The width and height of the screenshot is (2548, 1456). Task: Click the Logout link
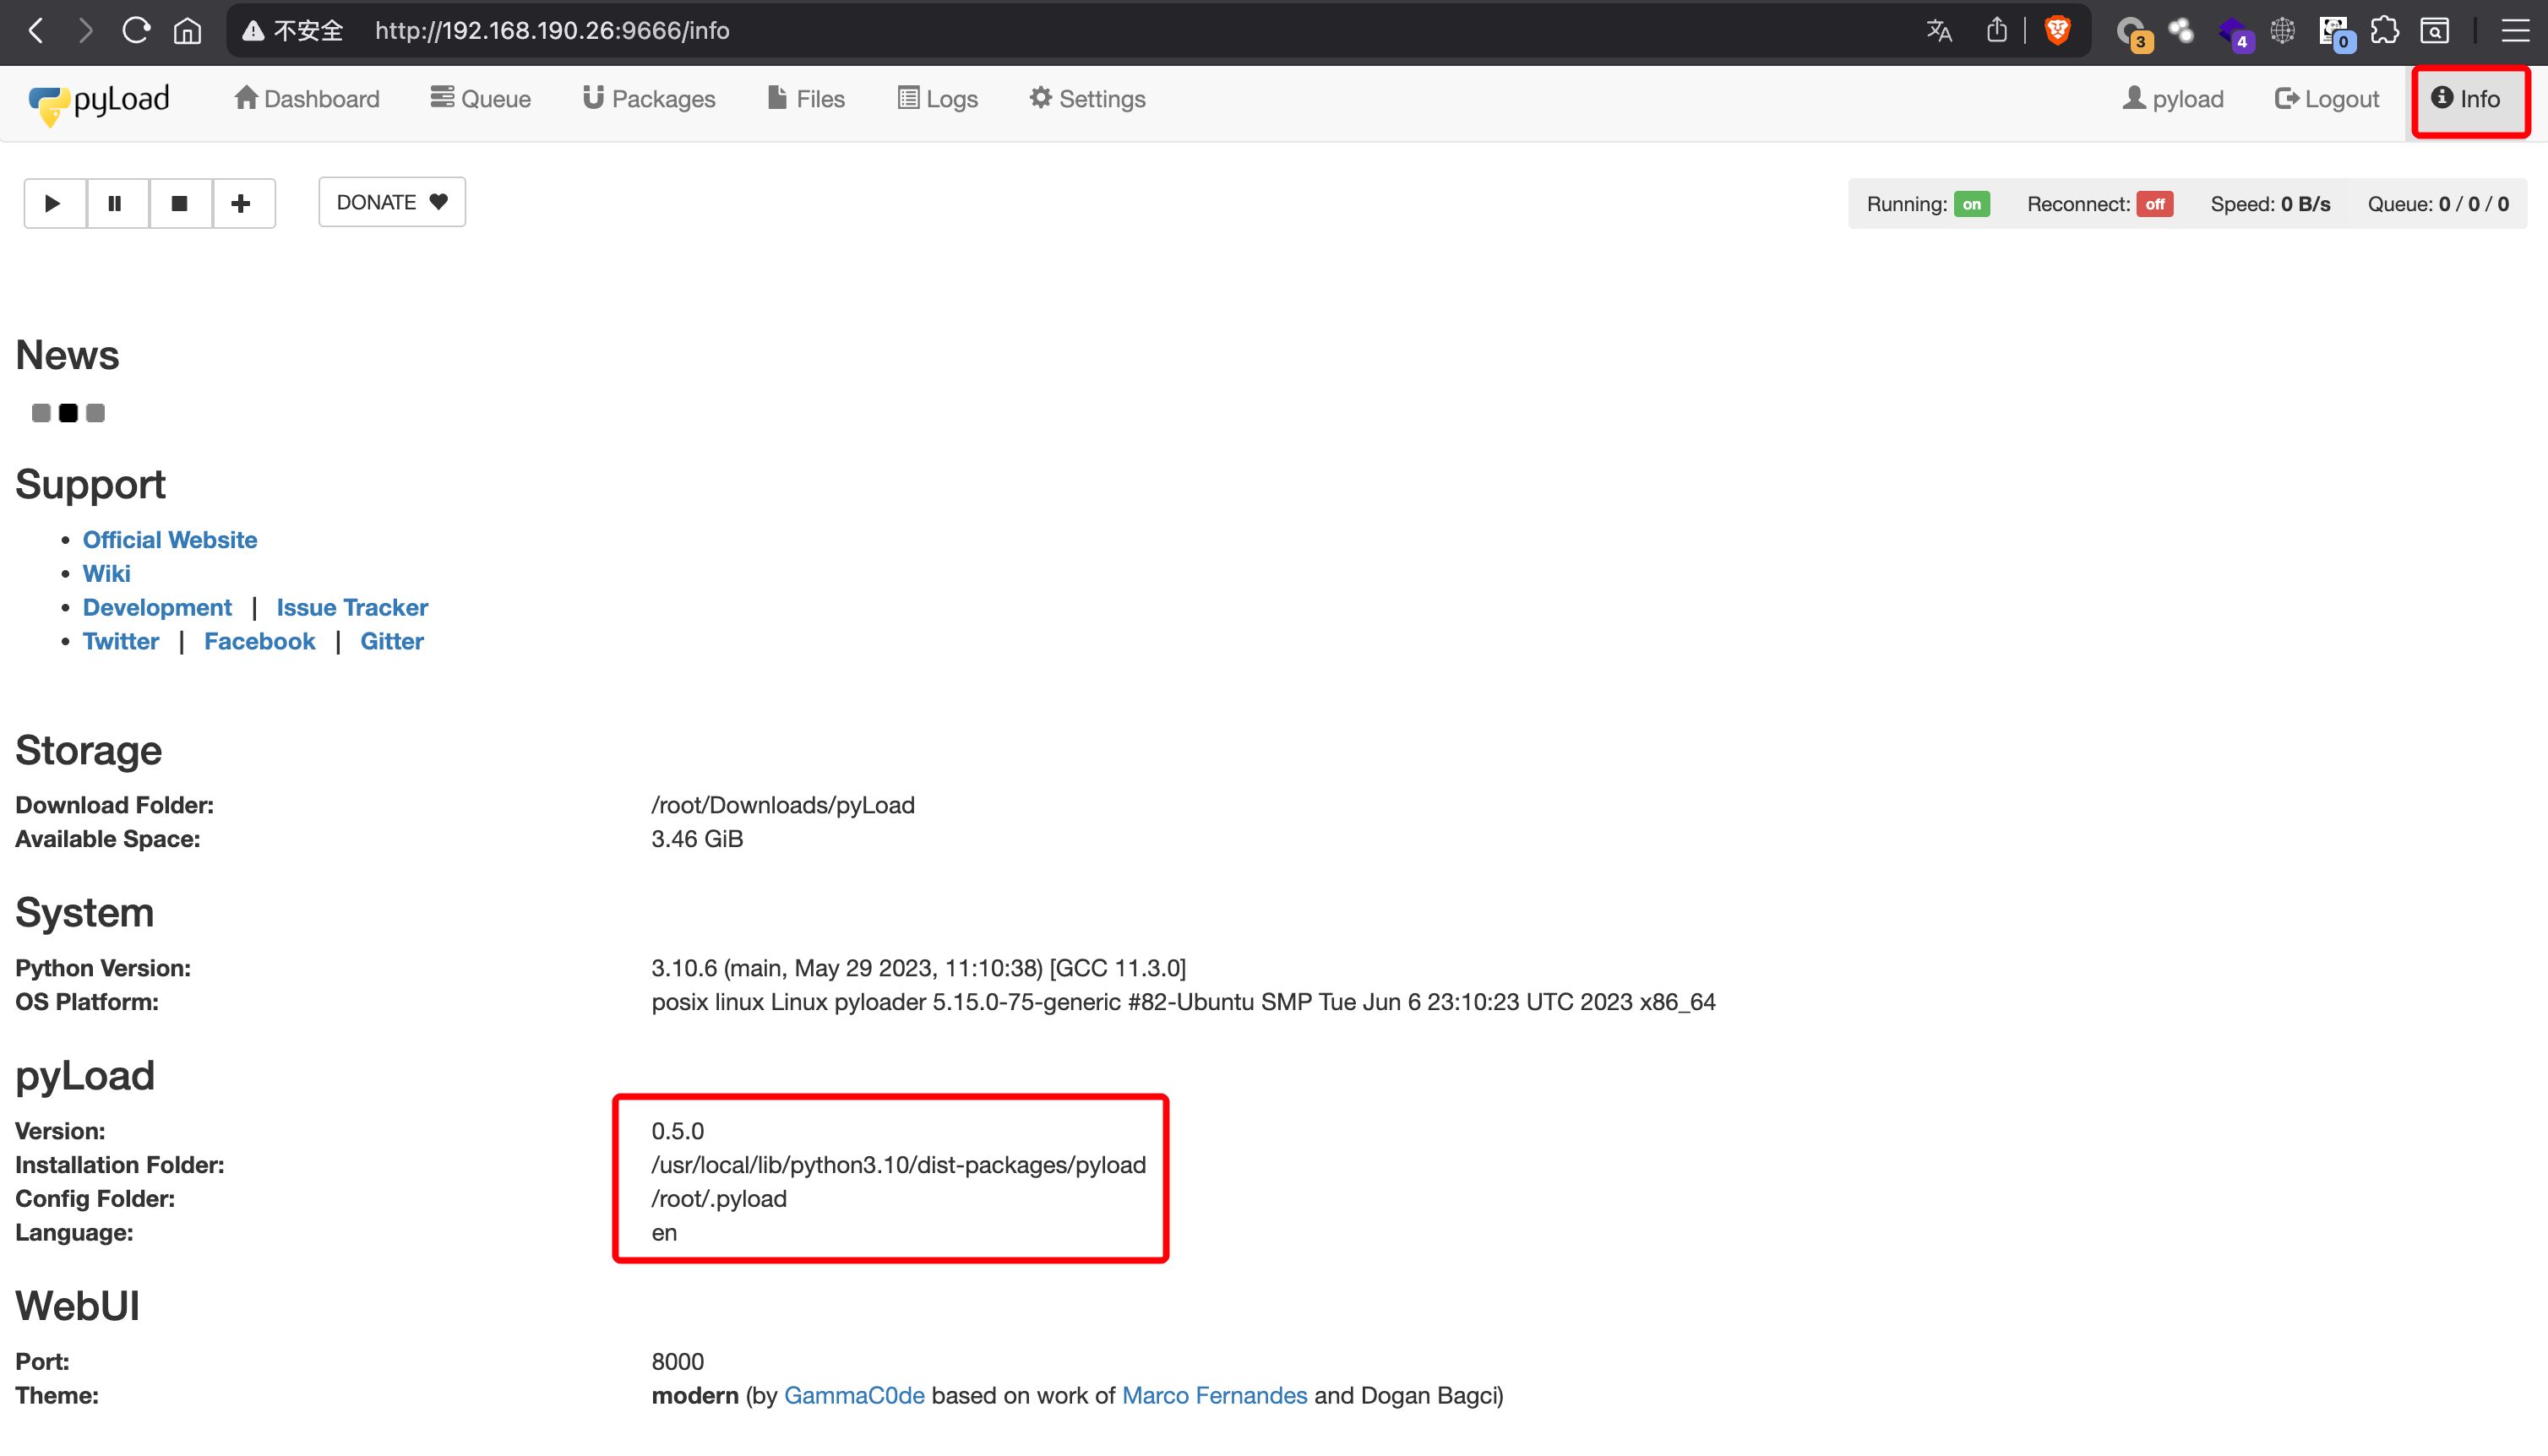click(2327, 99)
